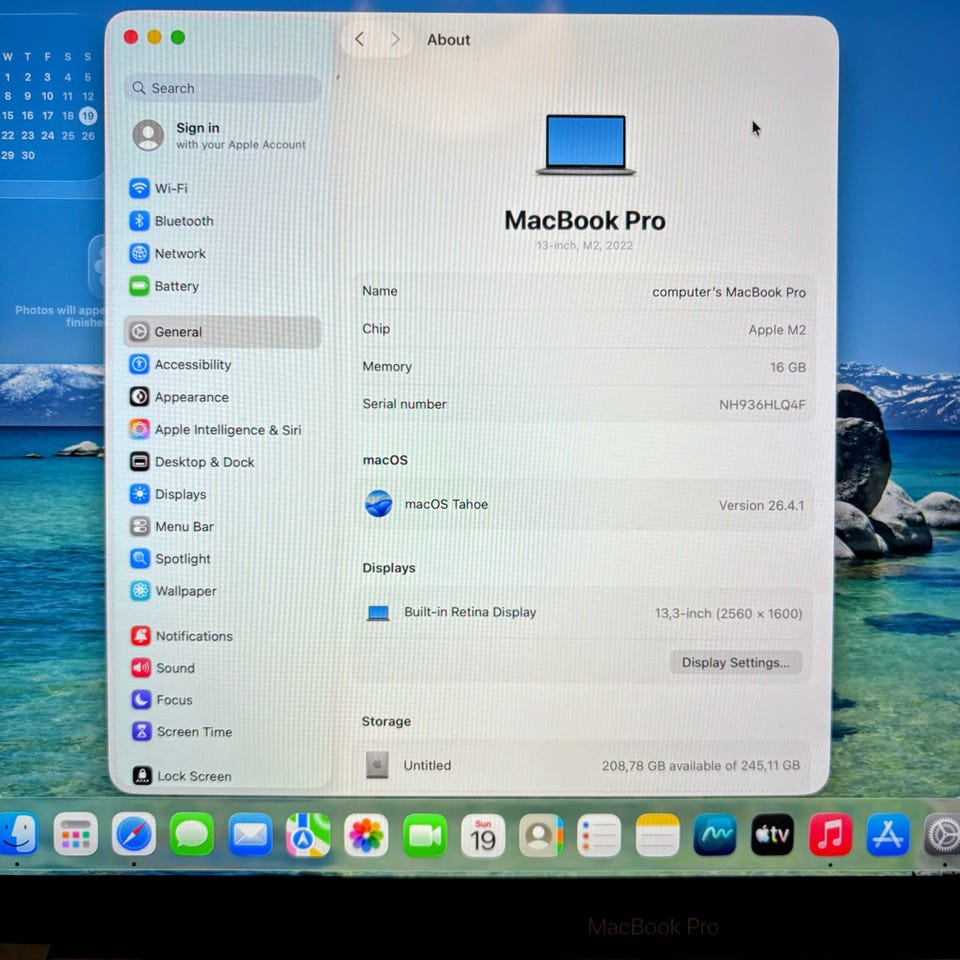The width and height of the screenshot is (960, 960).
Task: Open Focus settings in sidebar
Action: pyautogui.click(x=222, y=700)
